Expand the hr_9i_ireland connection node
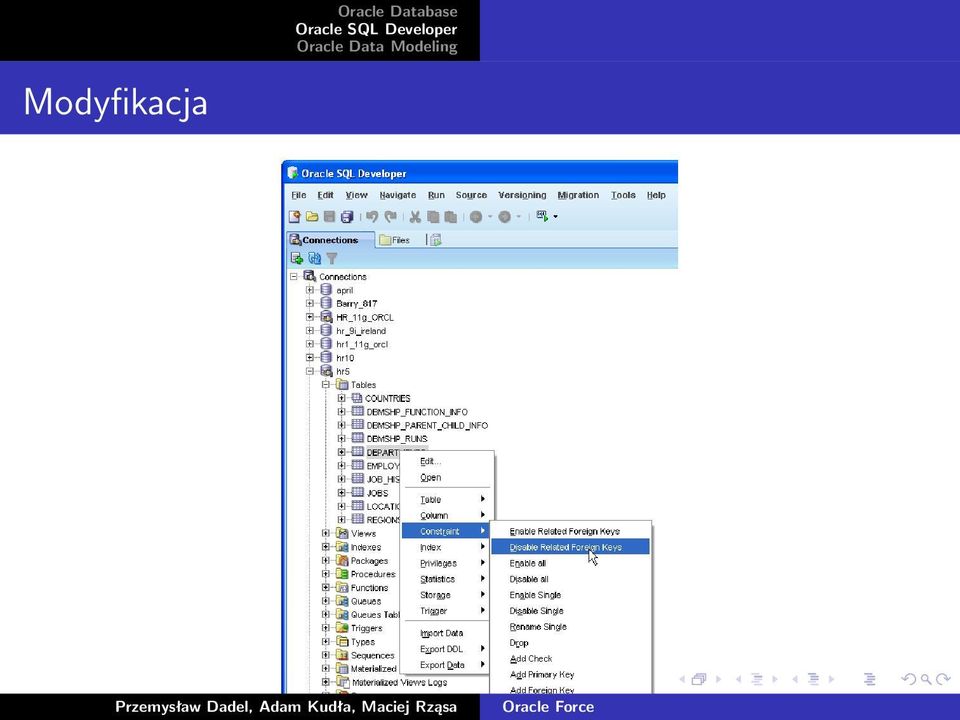The width and height of the screenshot is (960, 720). pyautogui.click(x=310, y=331)
